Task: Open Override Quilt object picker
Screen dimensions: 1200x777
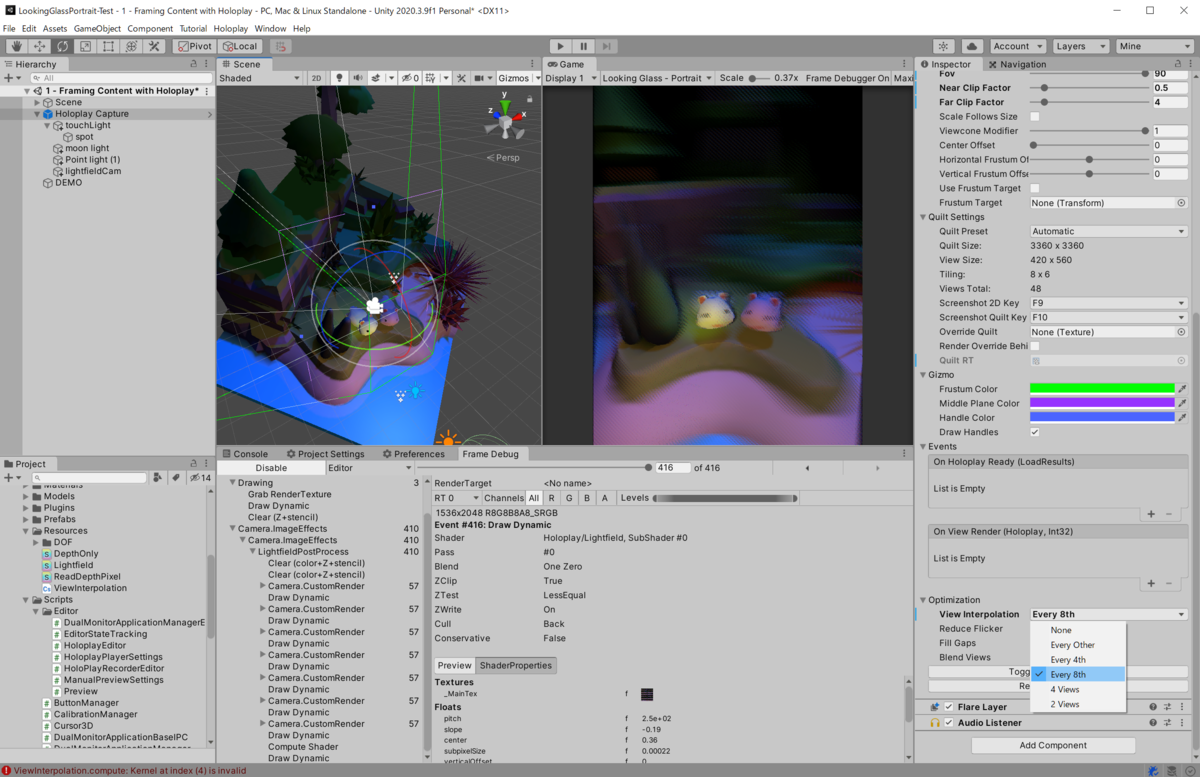Action: coord(1181,332)
